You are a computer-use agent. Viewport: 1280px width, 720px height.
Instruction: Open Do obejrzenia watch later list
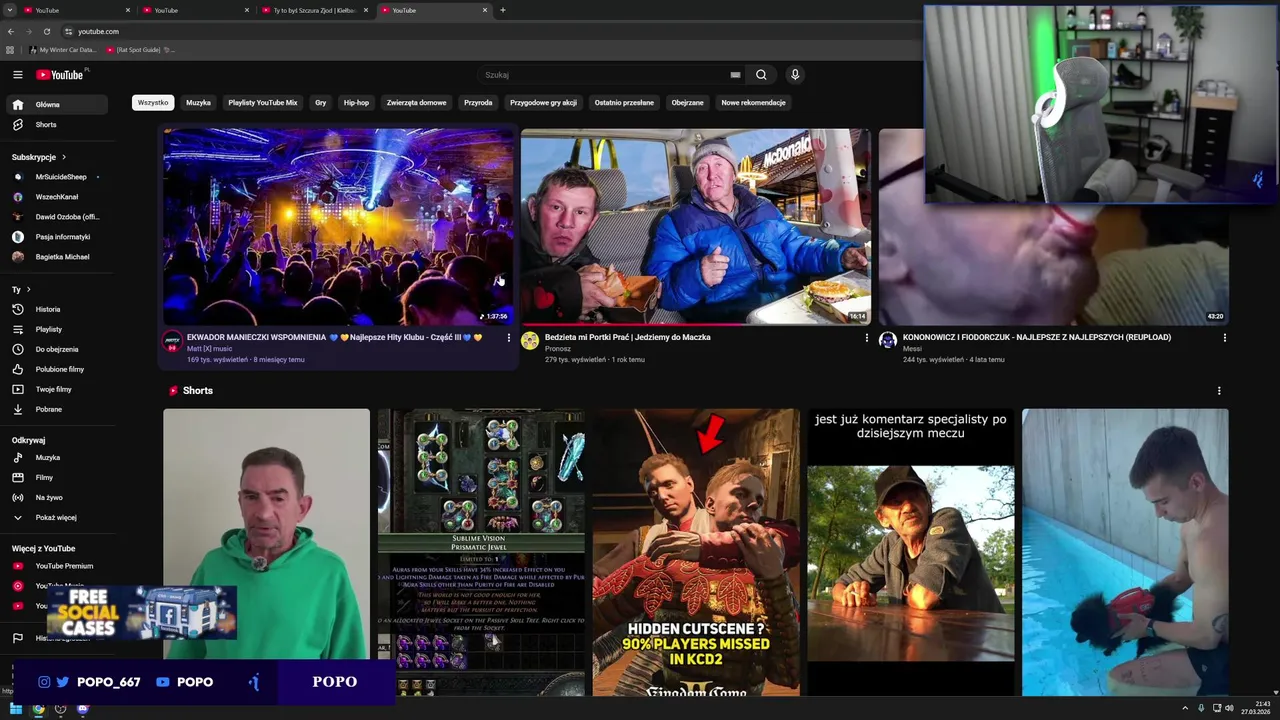pyautogui.click(x=59, y=349)
